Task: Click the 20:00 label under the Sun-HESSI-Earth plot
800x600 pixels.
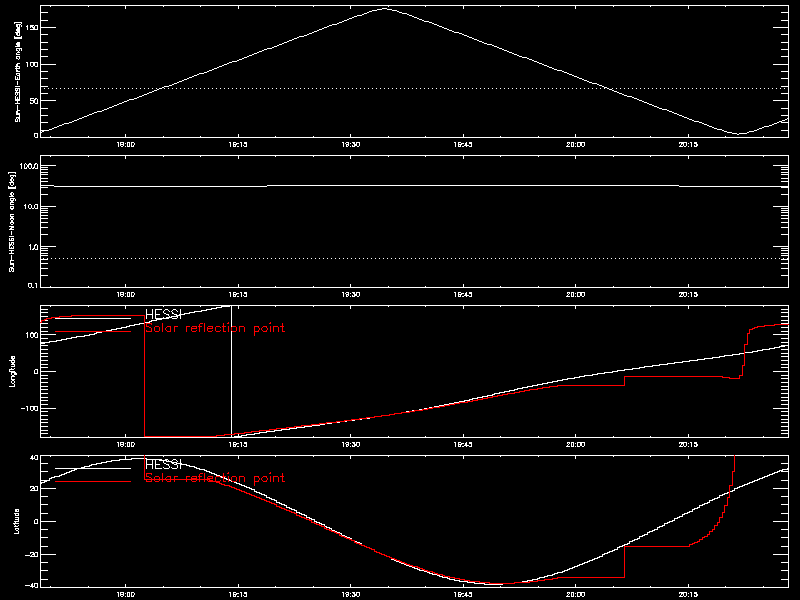Action: pos(575,145)
